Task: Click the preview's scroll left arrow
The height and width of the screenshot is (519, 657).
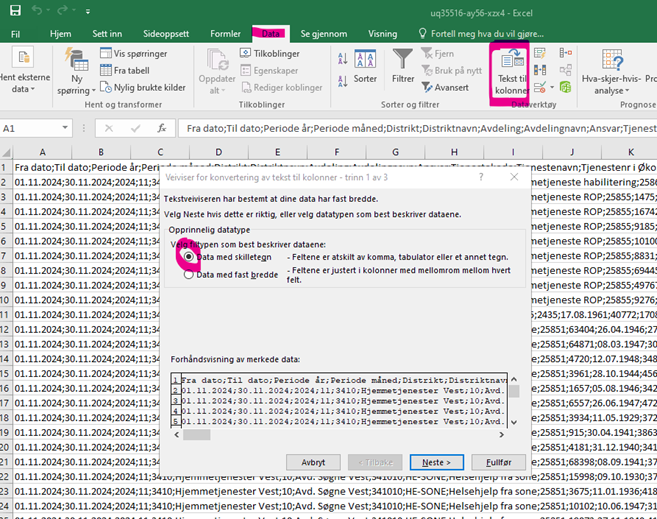Action: pos(176,434)
